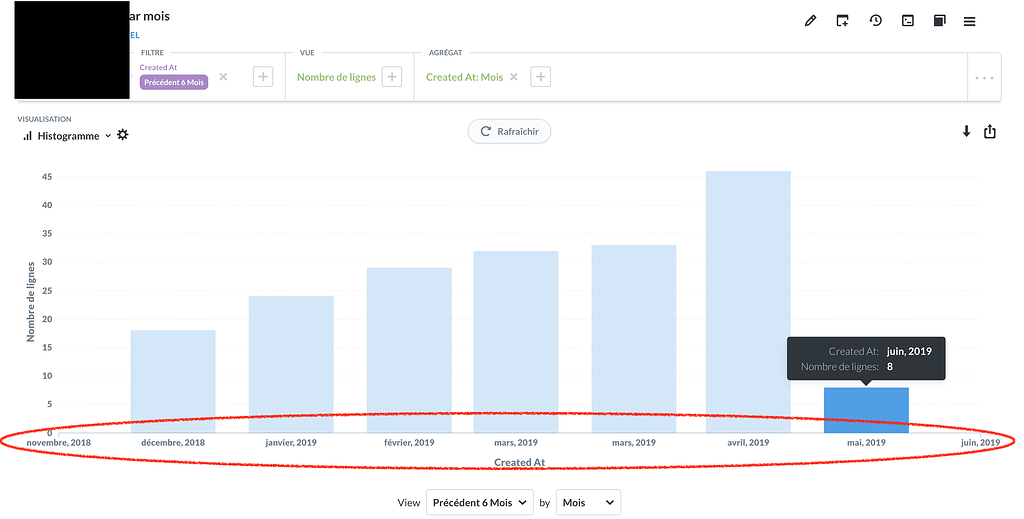Viewport: 1024px width, 519px height.
Task: Click Nombre de lignes metric
Action: [336, 77]
